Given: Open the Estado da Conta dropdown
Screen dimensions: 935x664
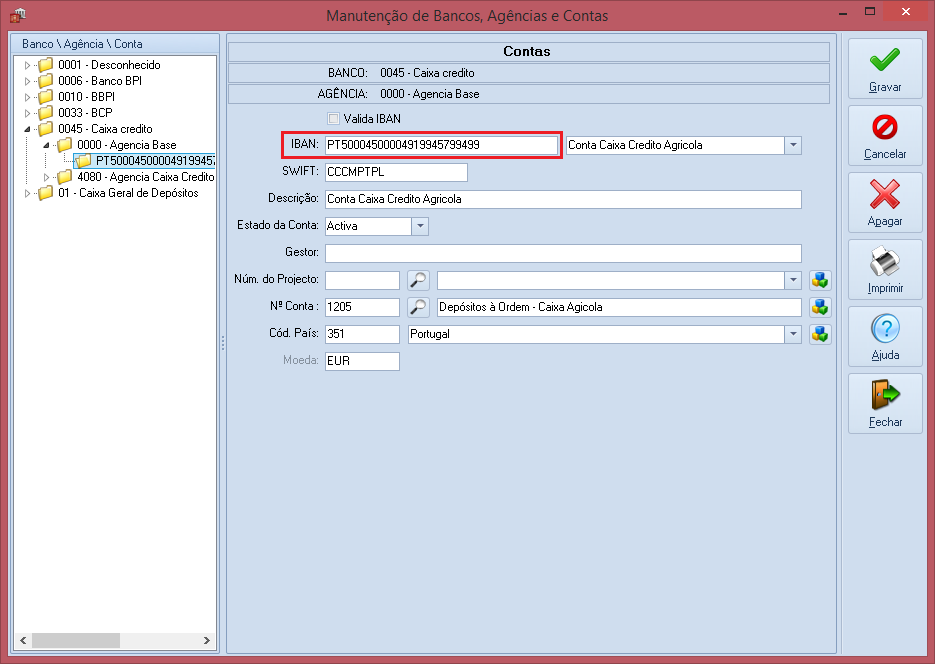Looking at the screenshot, I should coord(420,226).
